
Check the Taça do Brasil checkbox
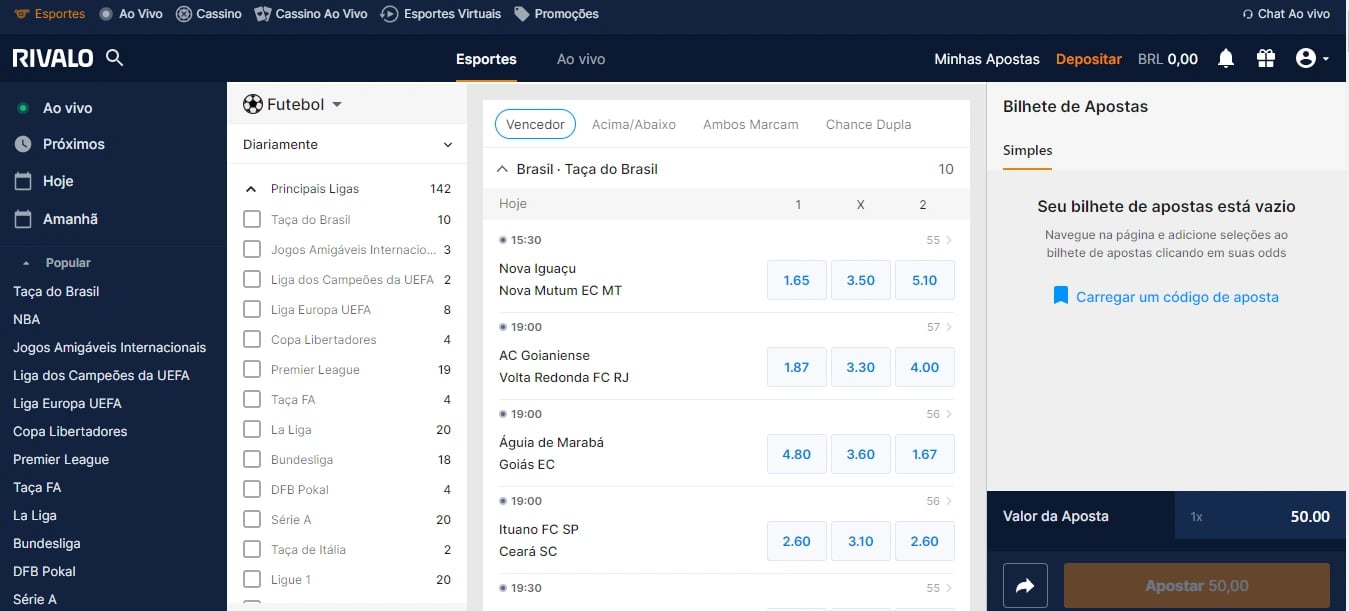tap(252, 219)
